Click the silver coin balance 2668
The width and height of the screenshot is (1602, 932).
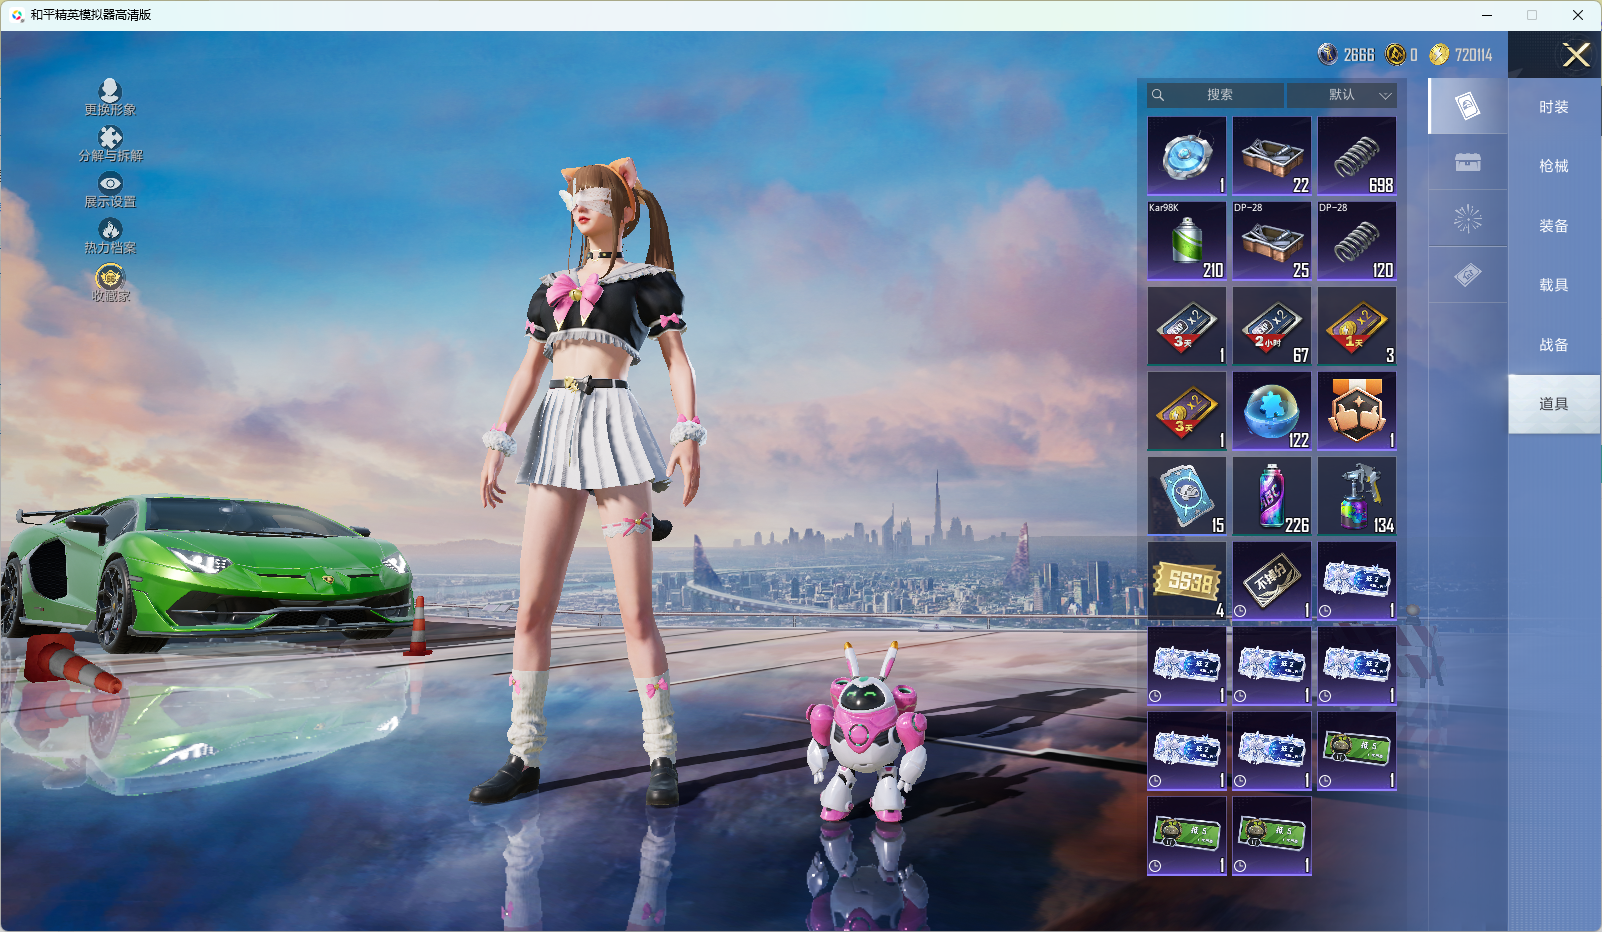[1346, 55]
